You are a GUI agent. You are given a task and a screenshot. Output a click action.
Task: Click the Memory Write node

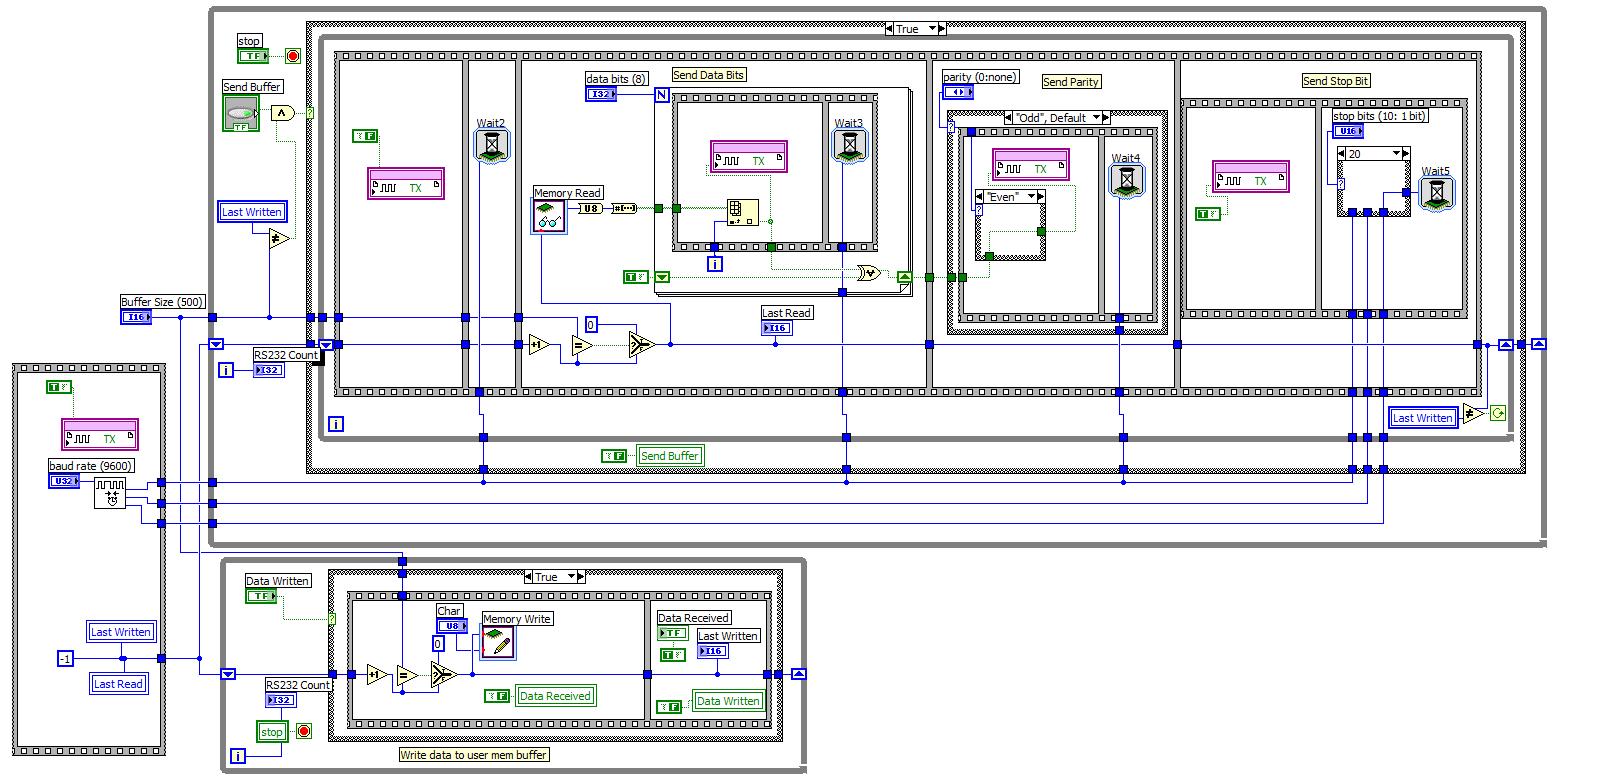pos(498,643)
